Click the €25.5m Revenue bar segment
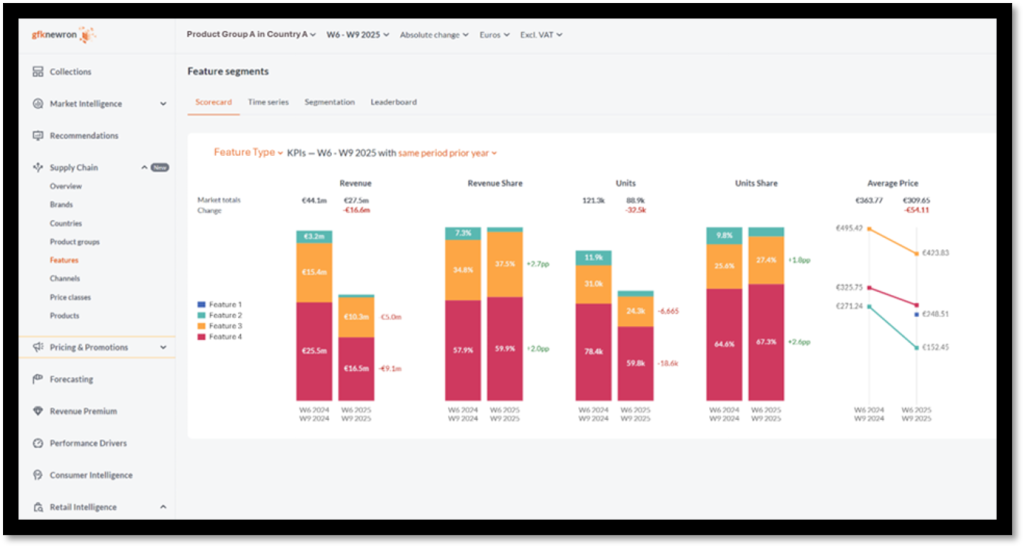The image size is (1024, 547). (314, 351)
